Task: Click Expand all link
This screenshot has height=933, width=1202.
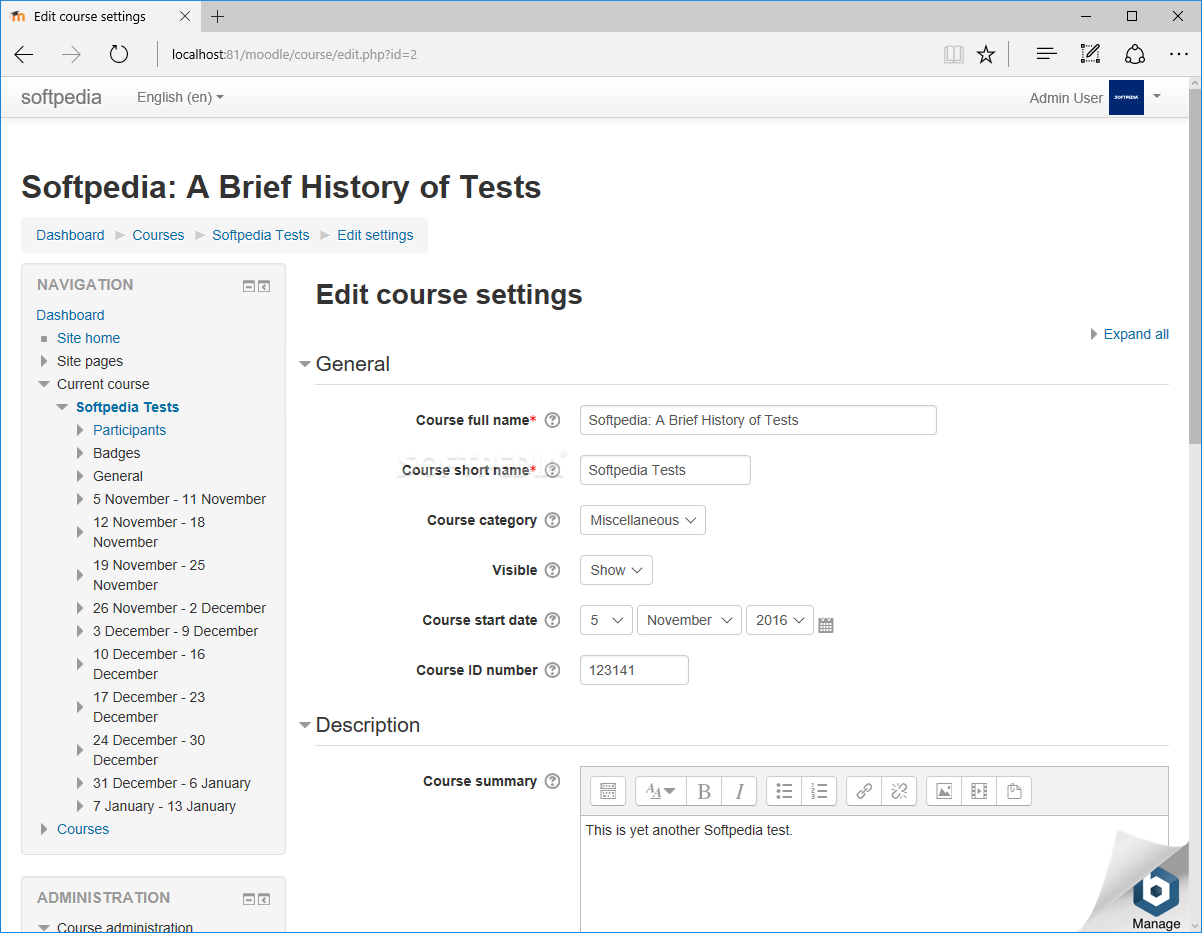Action: click(1136, 334)
